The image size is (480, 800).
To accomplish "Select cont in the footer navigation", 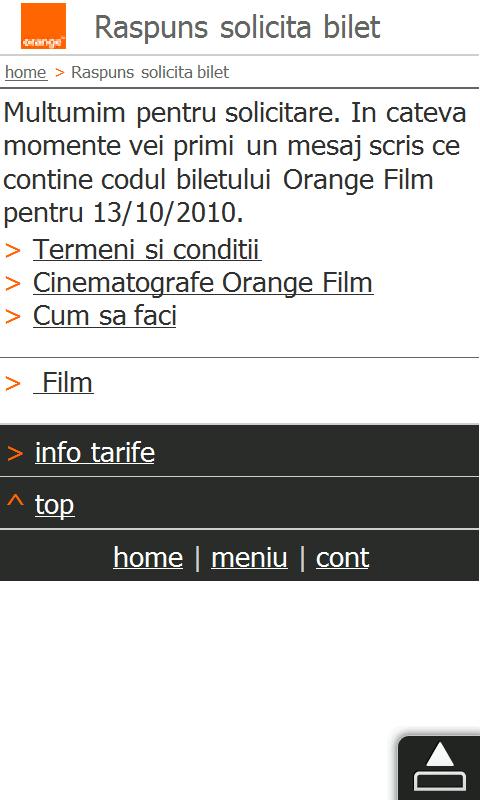I will tap(342, 557).
